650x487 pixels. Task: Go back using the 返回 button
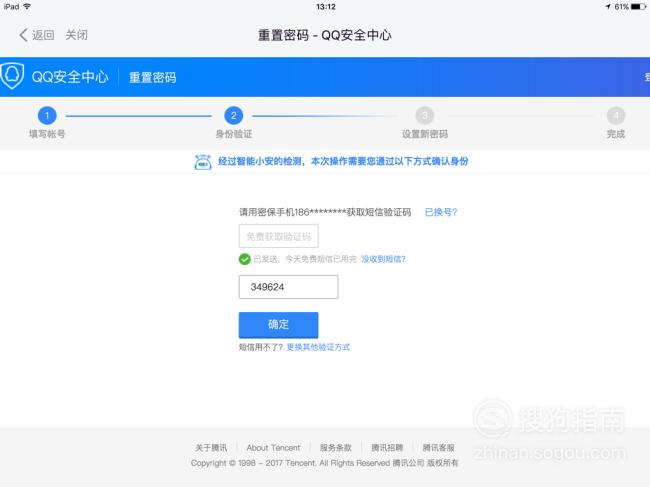tap(36, 35)
